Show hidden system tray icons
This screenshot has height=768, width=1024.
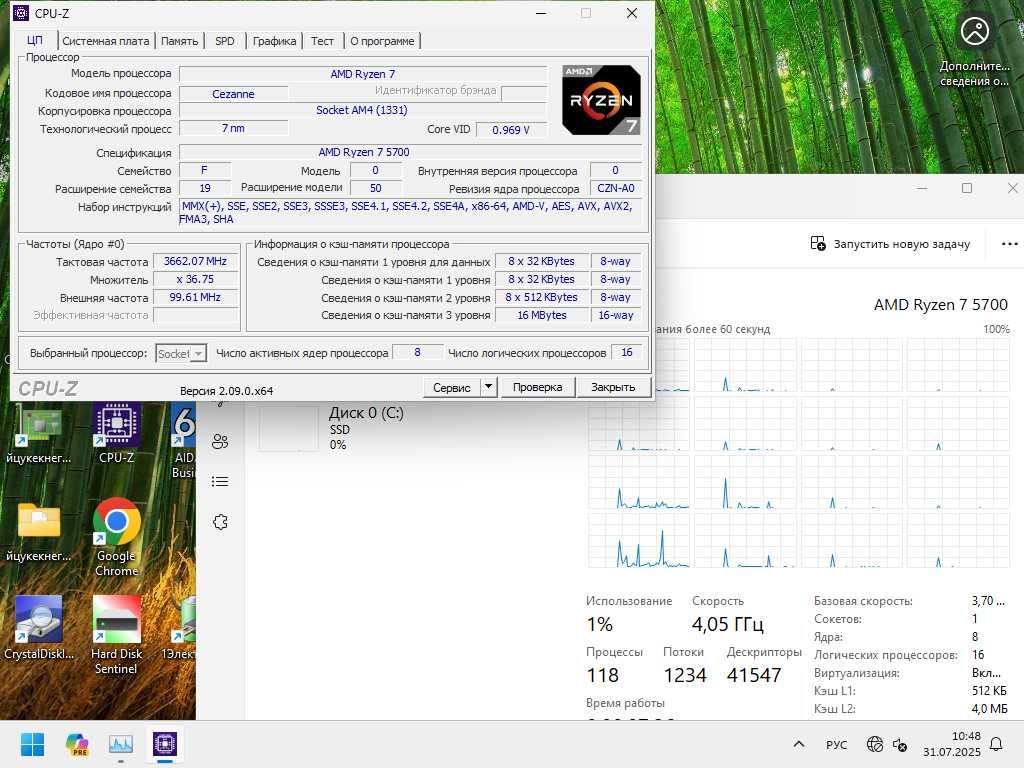[799, 744]
